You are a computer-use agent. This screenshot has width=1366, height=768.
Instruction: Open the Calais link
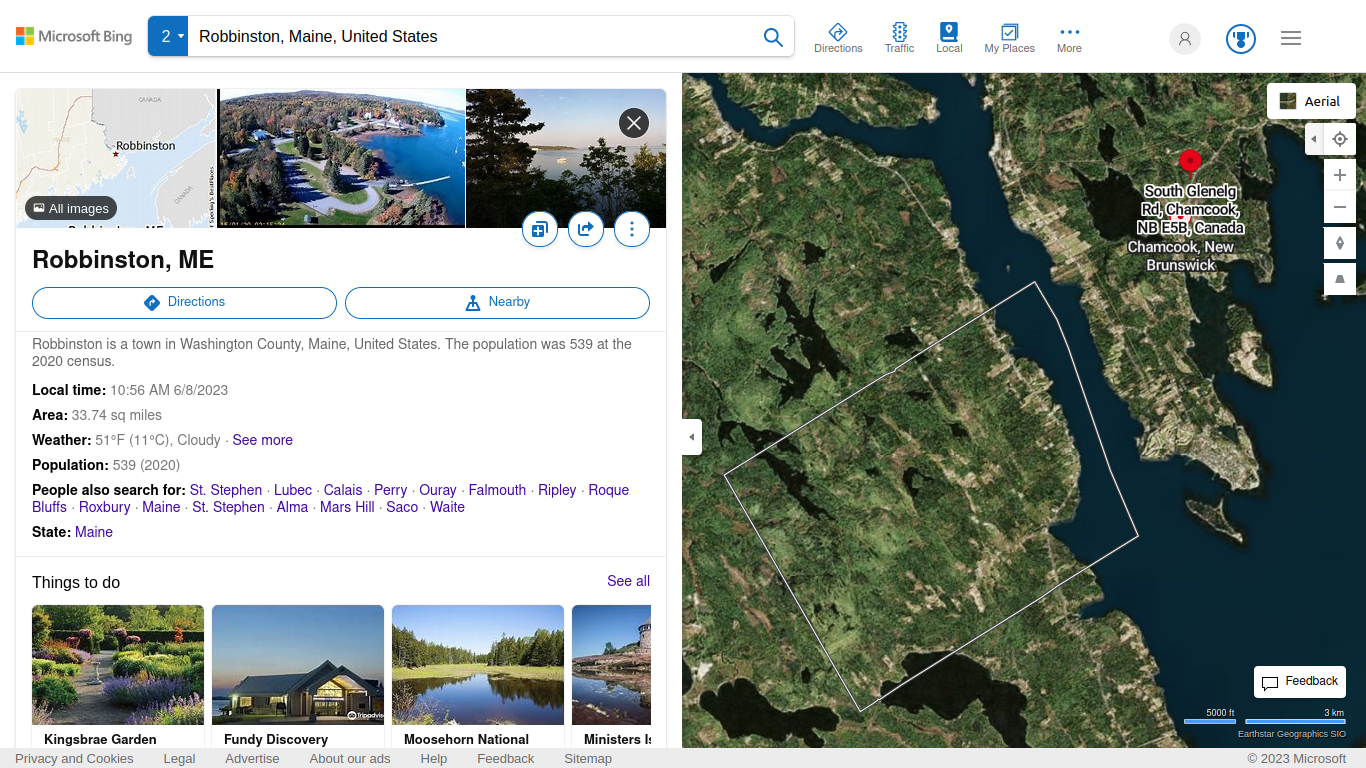click(x=343, y=490)
